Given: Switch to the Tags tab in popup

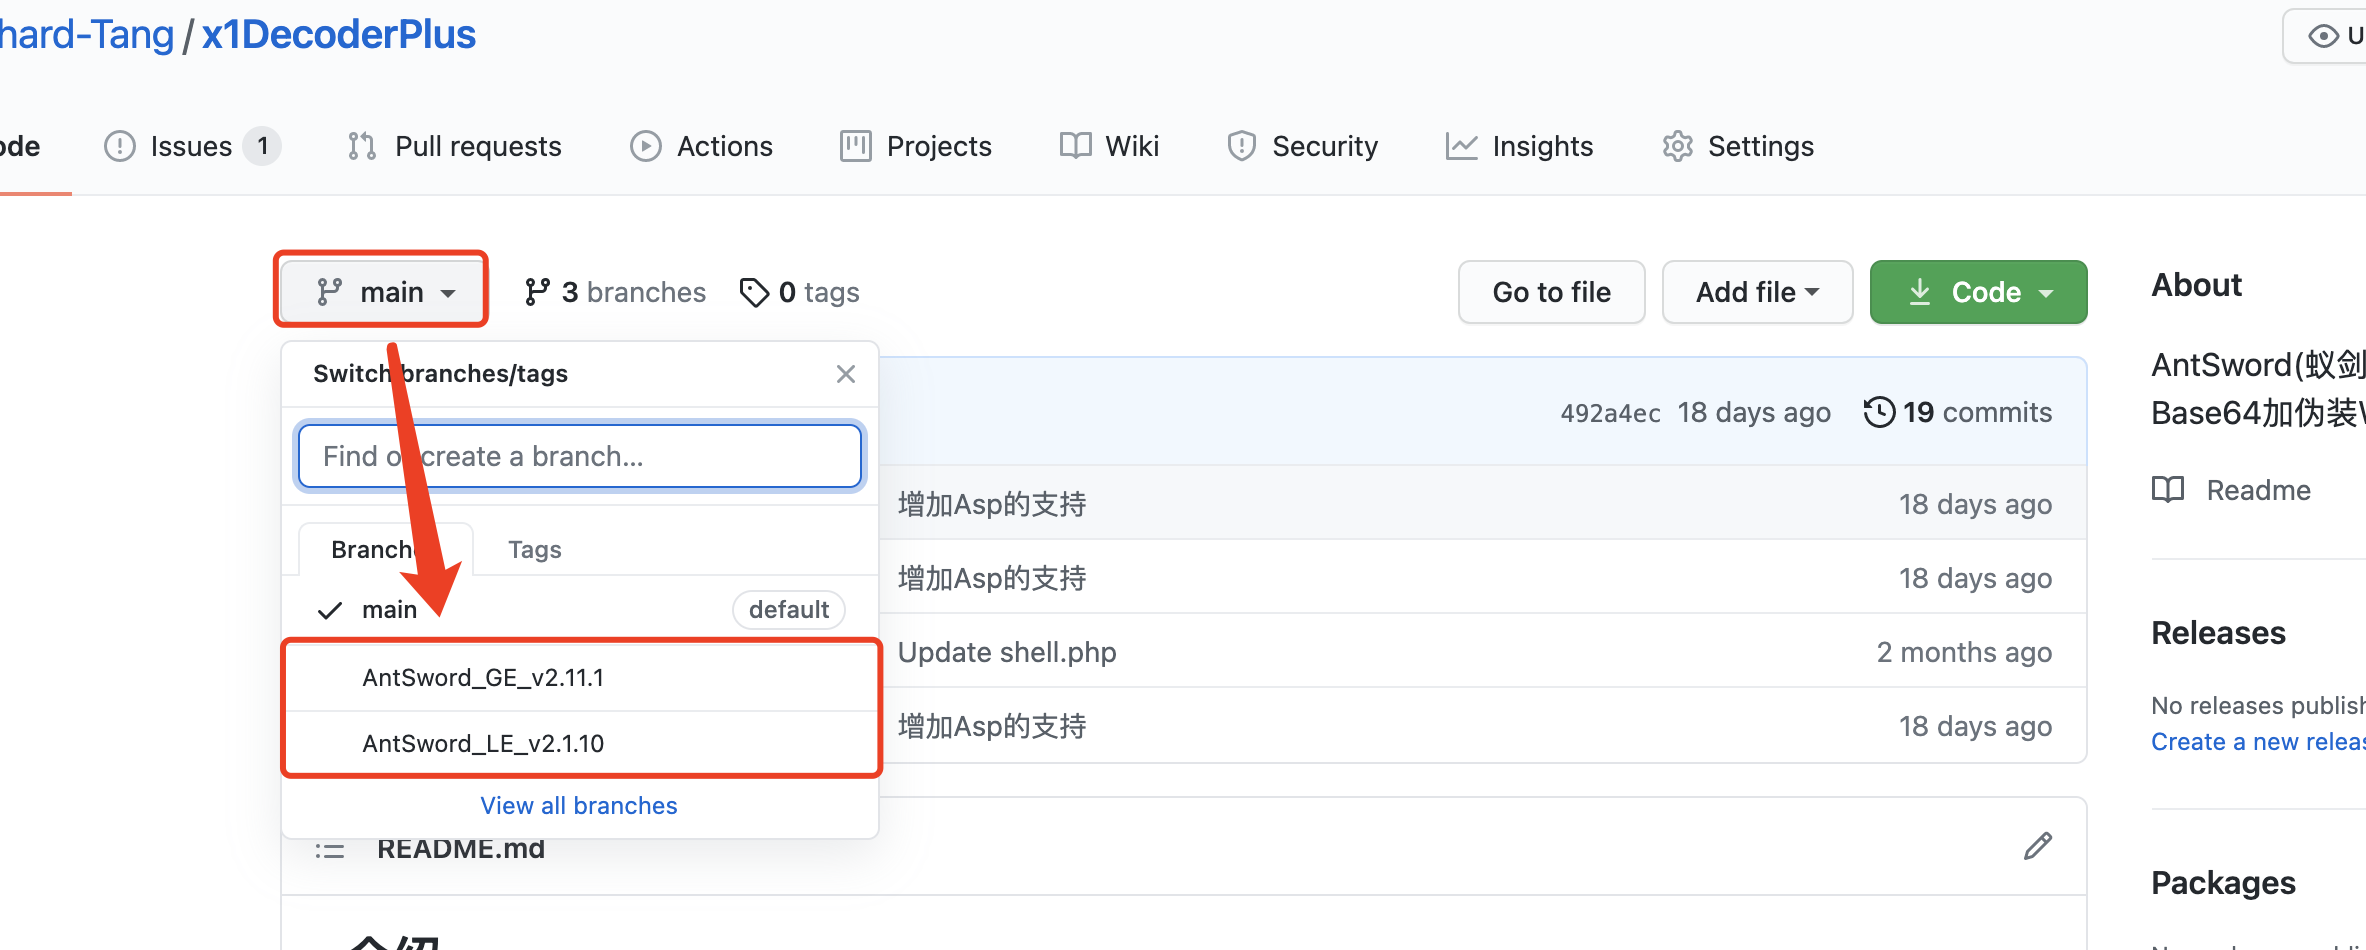Looking at the screenshot, I should point(535,549).
